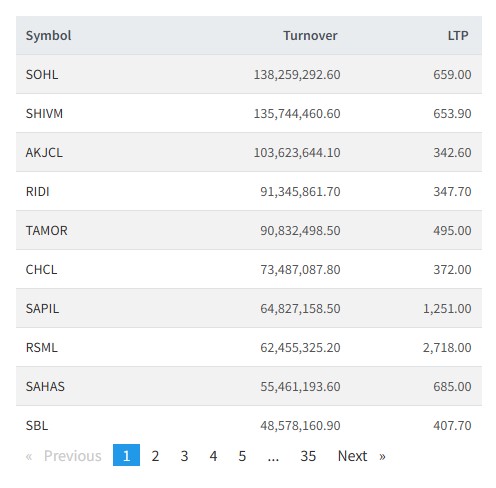Image resolution: width=496 pixels, height=488 pixels.
Task: Open the TAMOR symbol entry
Action: coord(47,231)
